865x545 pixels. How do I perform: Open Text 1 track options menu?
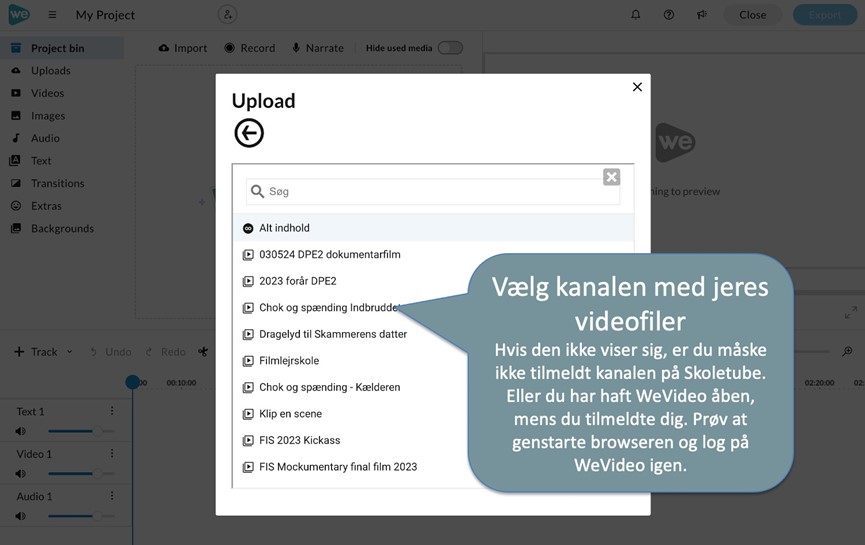(112, 410)
